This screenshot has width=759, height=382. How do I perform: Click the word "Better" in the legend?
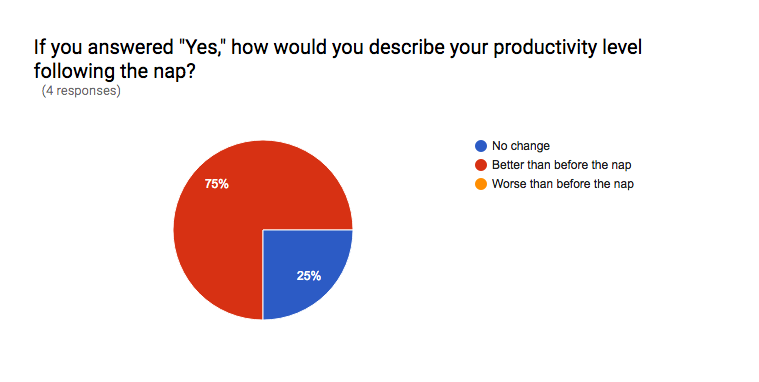tap(508, 165)
